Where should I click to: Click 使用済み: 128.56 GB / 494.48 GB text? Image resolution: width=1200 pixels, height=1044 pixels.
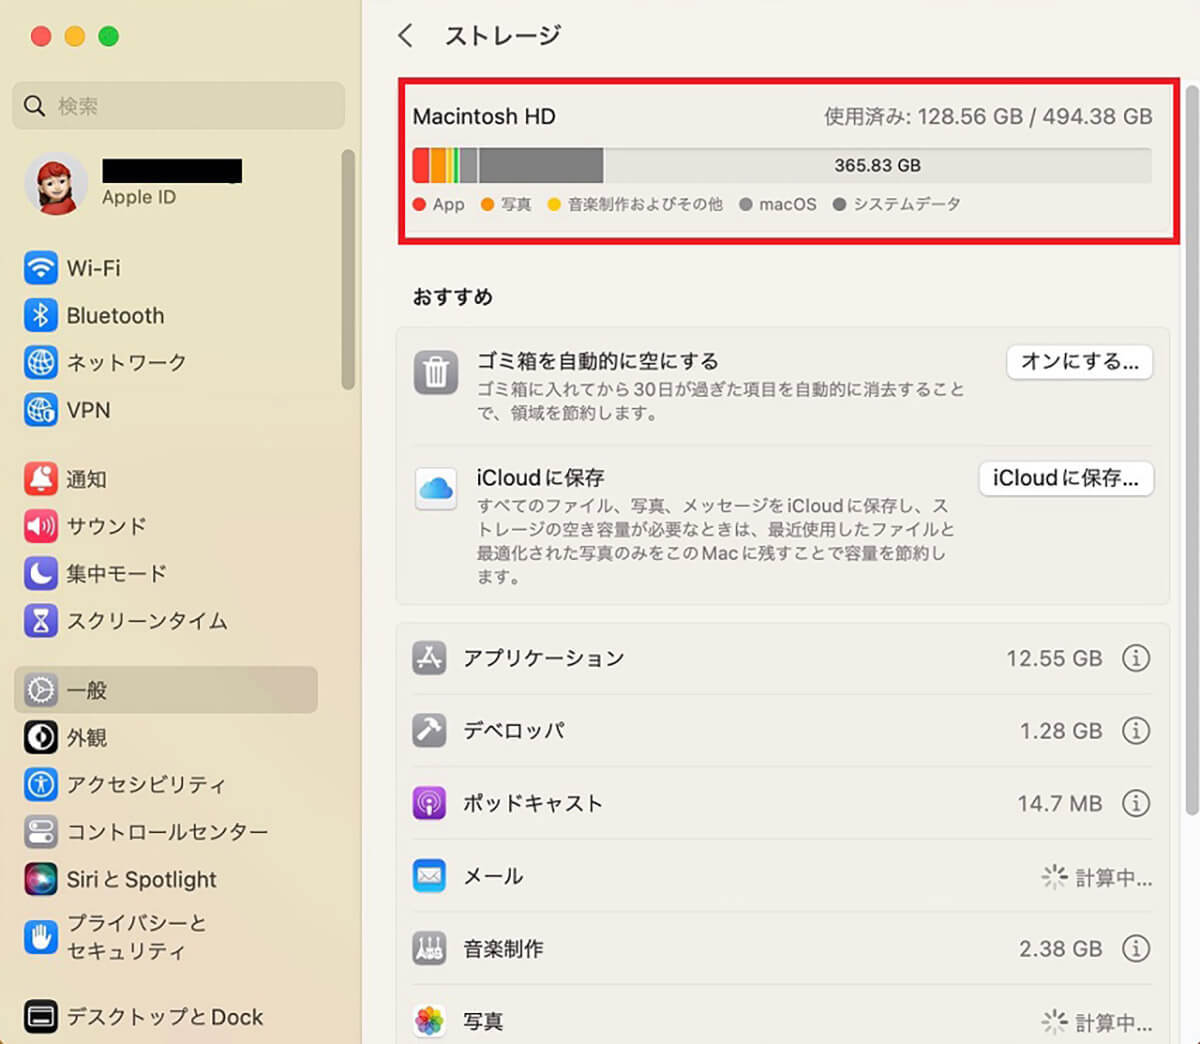[x=988, y=116]
